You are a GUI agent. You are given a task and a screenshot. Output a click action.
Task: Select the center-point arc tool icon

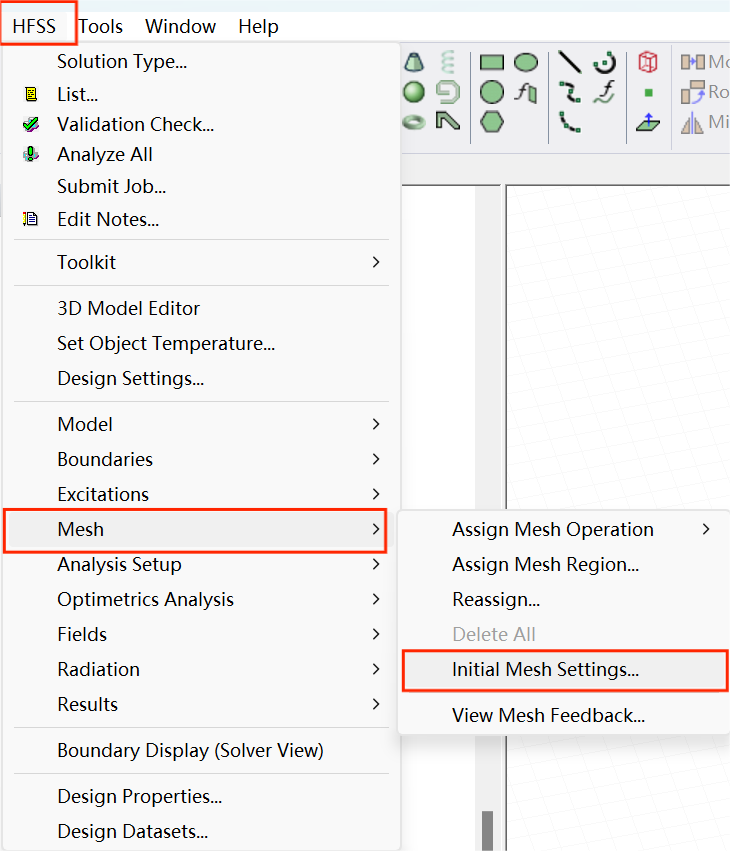click(605, 62)
